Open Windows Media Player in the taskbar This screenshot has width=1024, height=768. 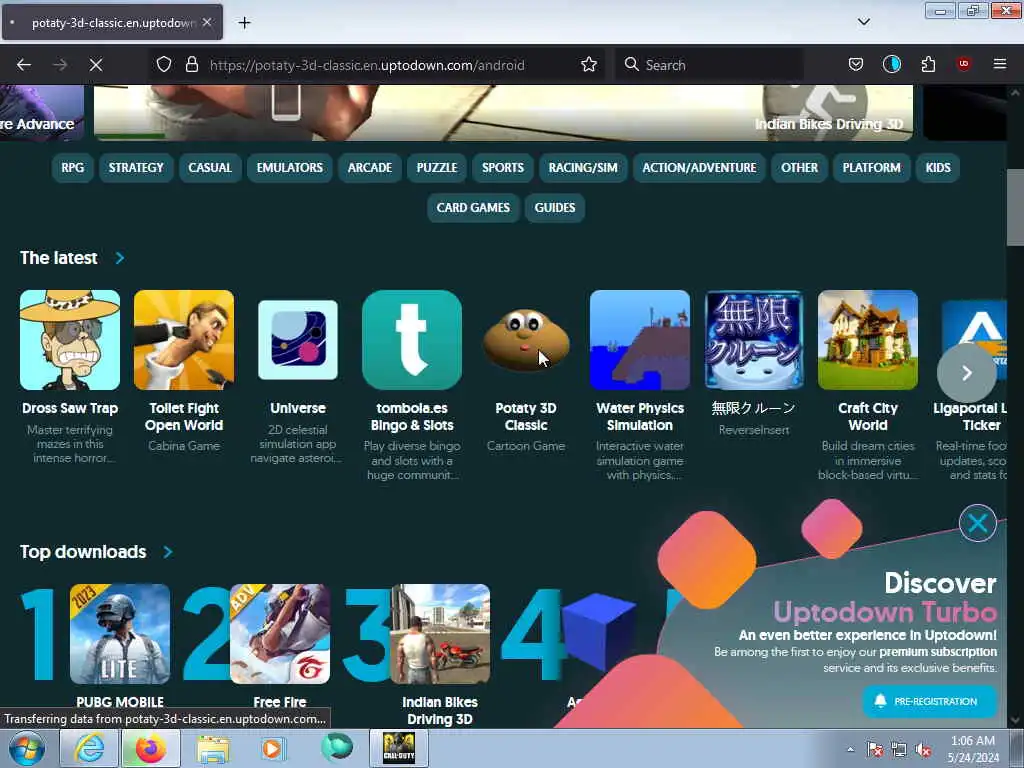pos(274,748)
